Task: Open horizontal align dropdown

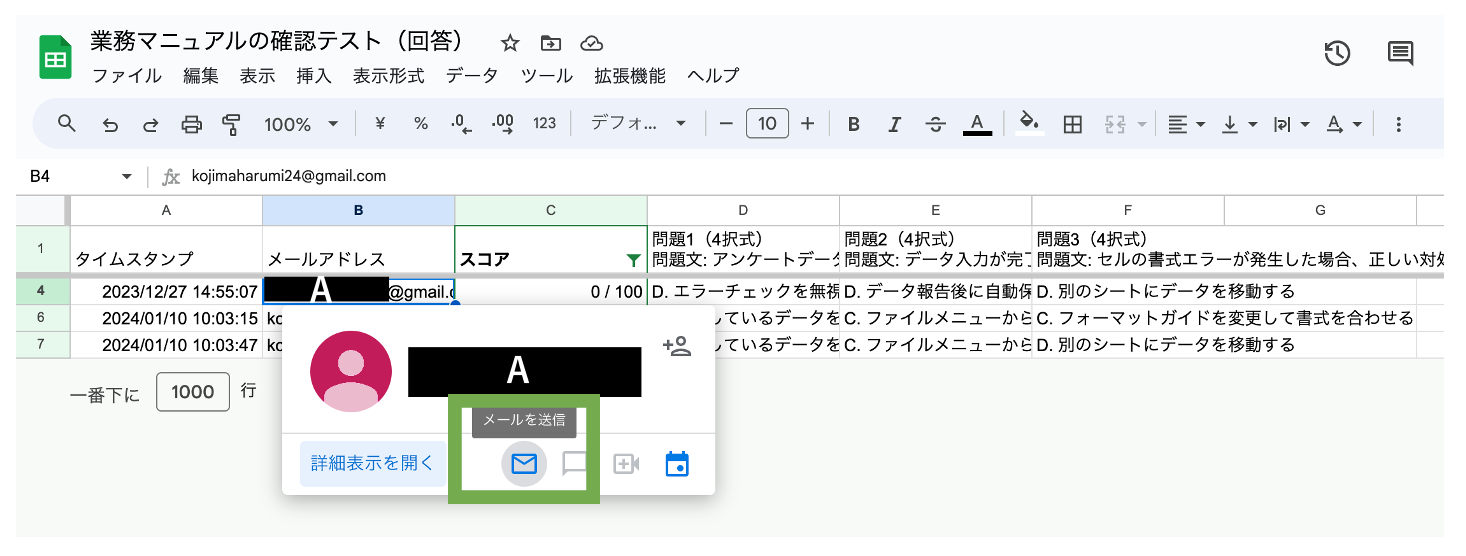Action: pos(1186,124)
